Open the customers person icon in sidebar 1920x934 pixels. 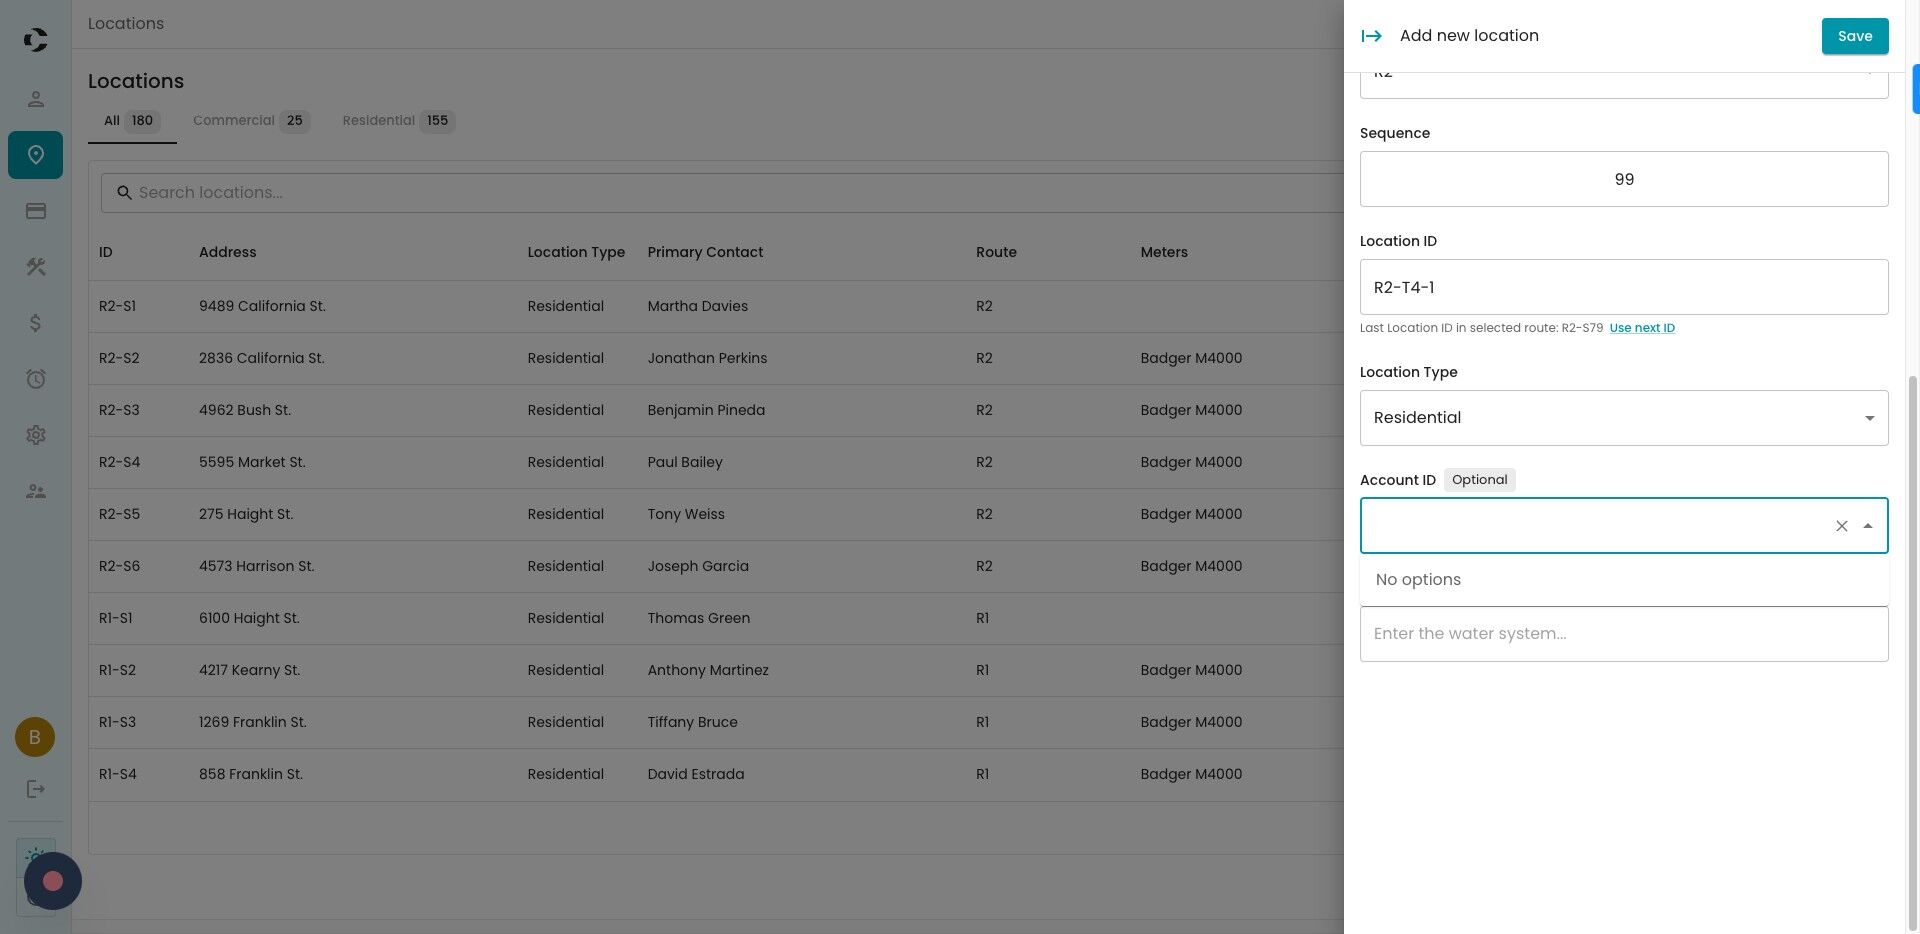36,99
